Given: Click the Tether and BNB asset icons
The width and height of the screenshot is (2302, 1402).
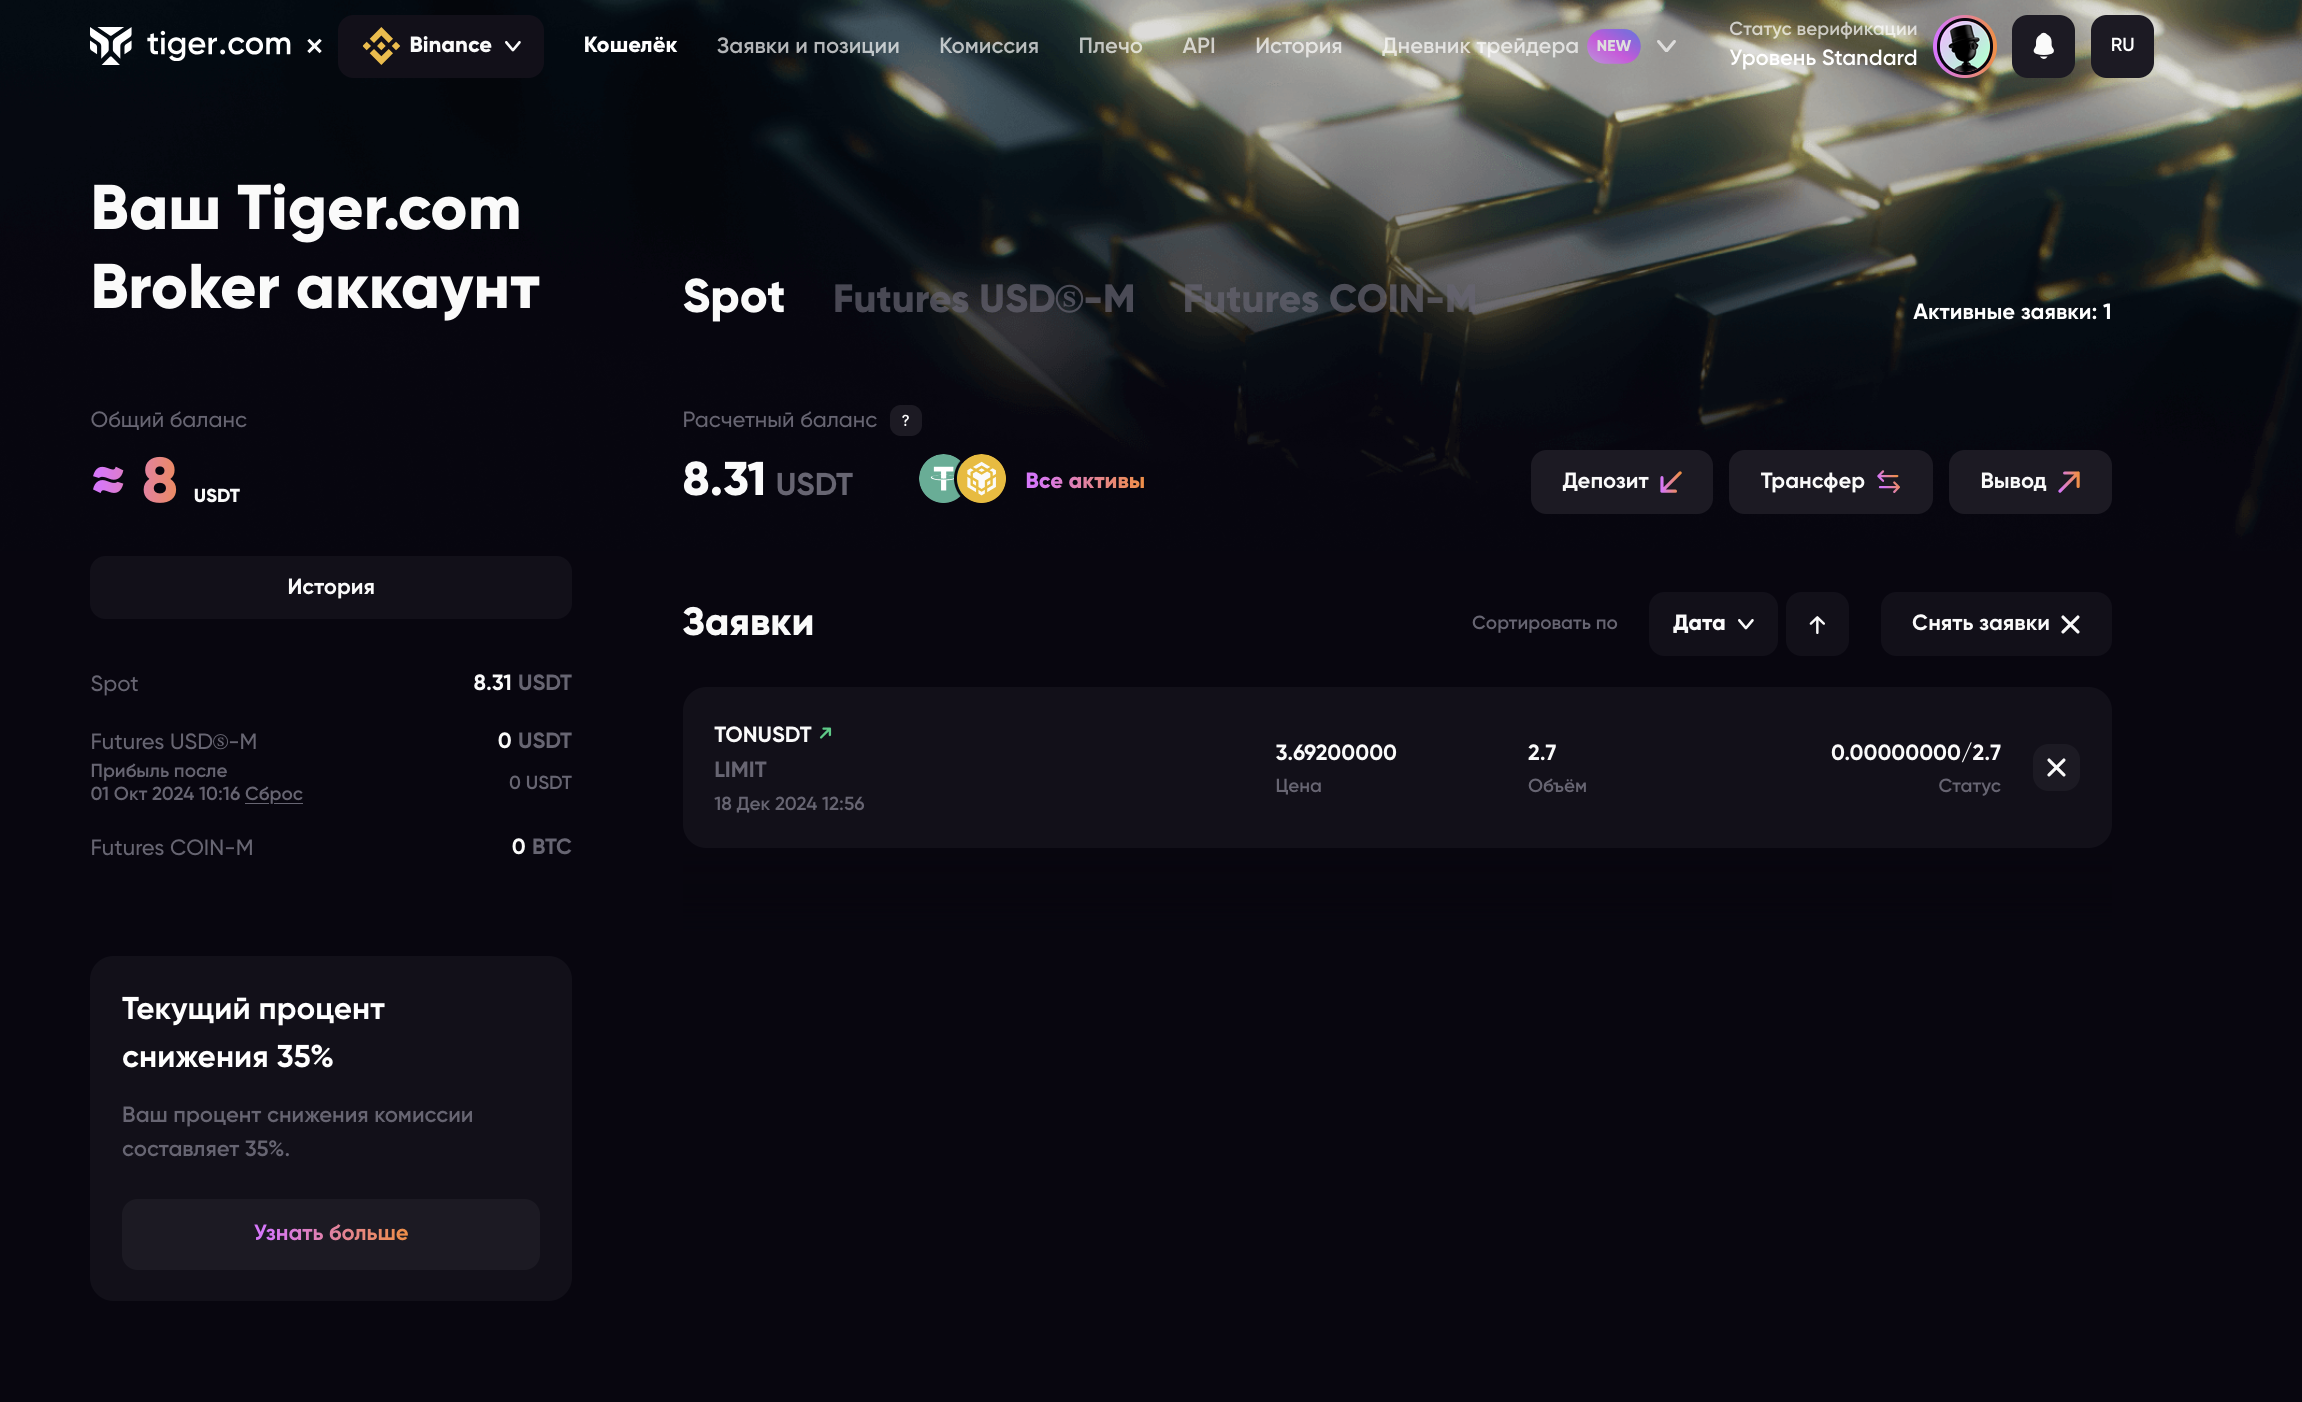Looking at the screenshot, I should tap(962, 479).
